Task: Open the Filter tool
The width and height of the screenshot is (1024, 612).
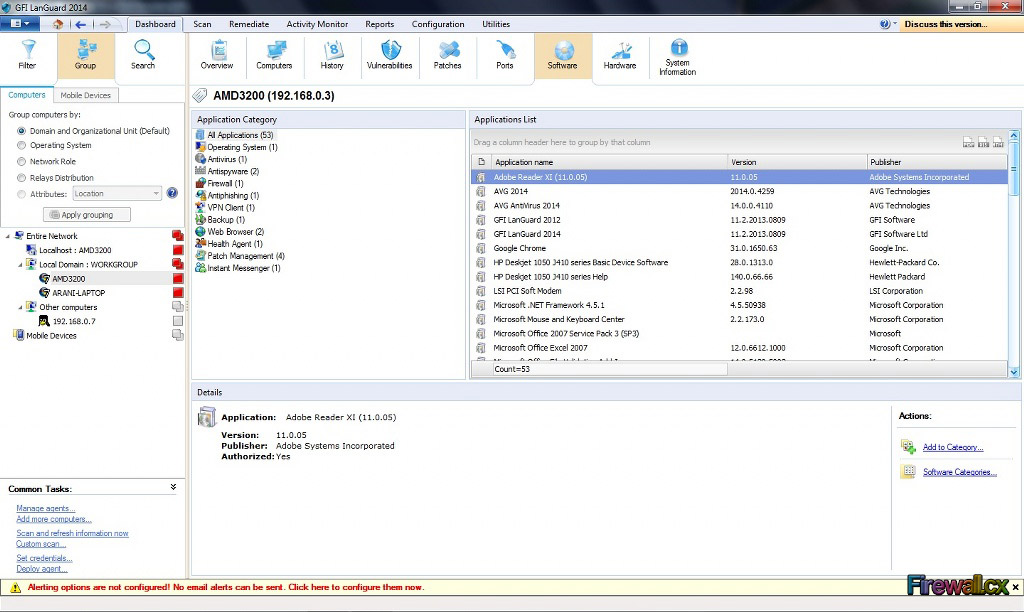Action: pos(27,55)
